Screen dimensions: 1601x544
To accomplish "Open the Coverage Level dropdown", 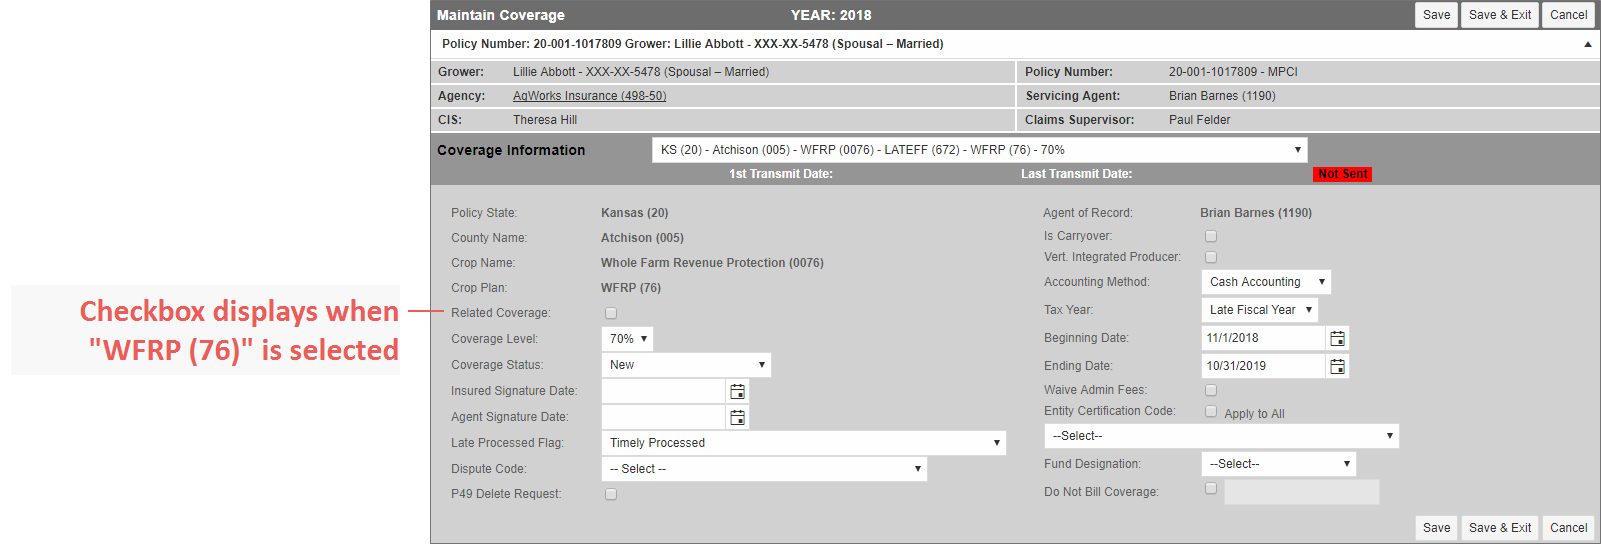I will pos(627,339).
